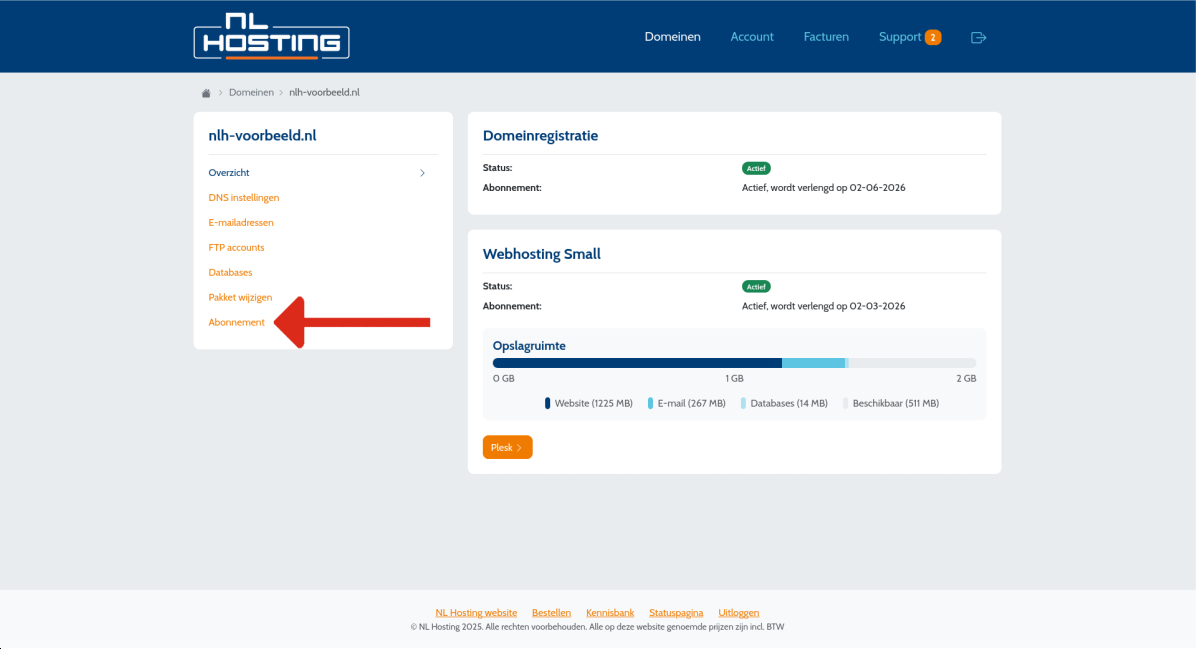1197x649 pixels.
Task: Open the Kennisbank link in the footer
Action: (x=610, y=612)
